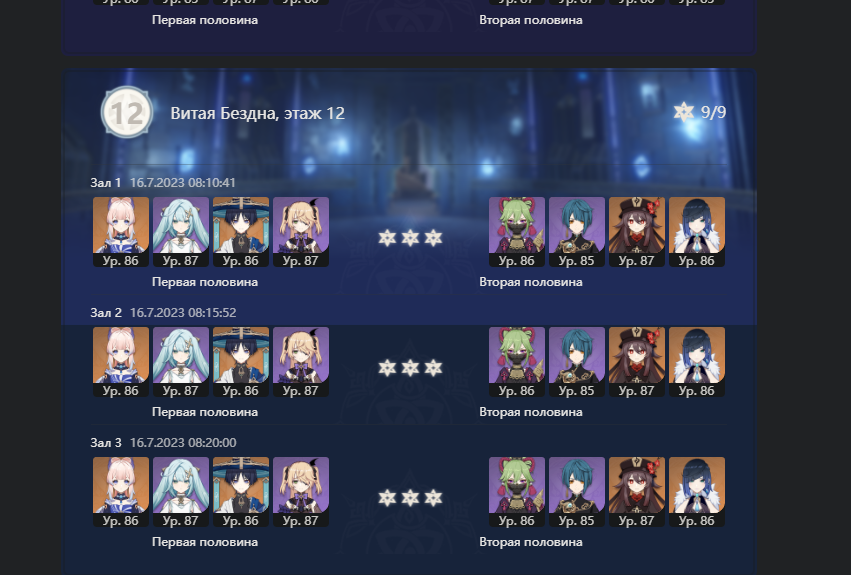
Task: Click 'Первая половина' label under Зал 2
Action: click(205, 412)
